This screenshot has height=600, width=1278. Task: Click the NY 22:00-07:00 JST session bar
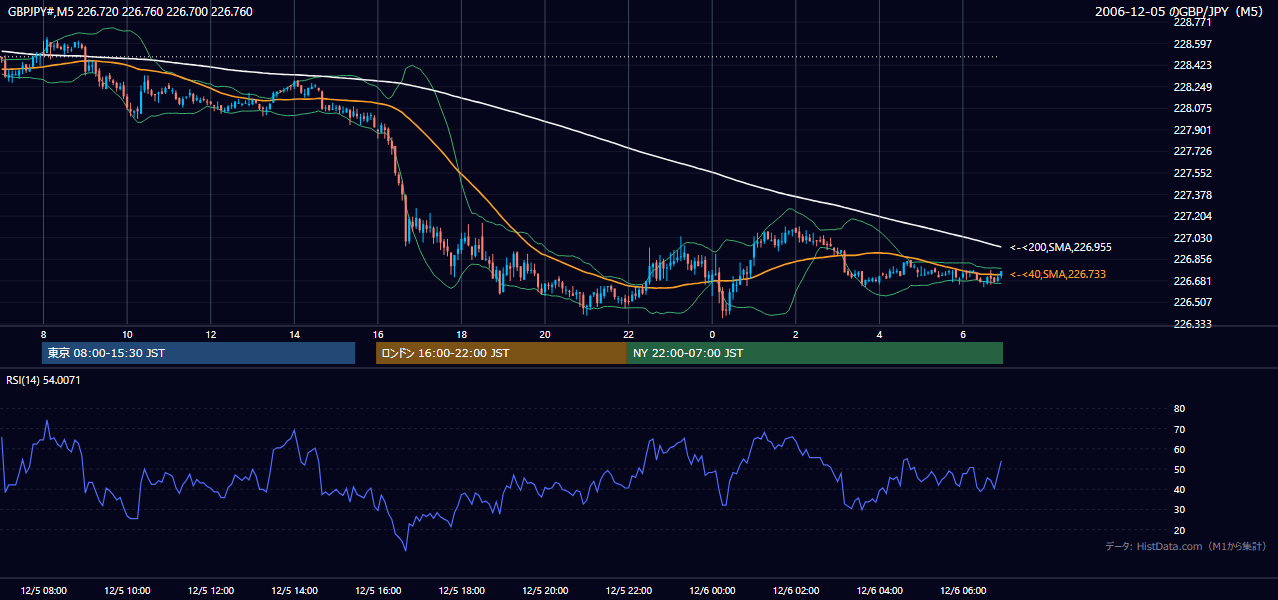815,353
